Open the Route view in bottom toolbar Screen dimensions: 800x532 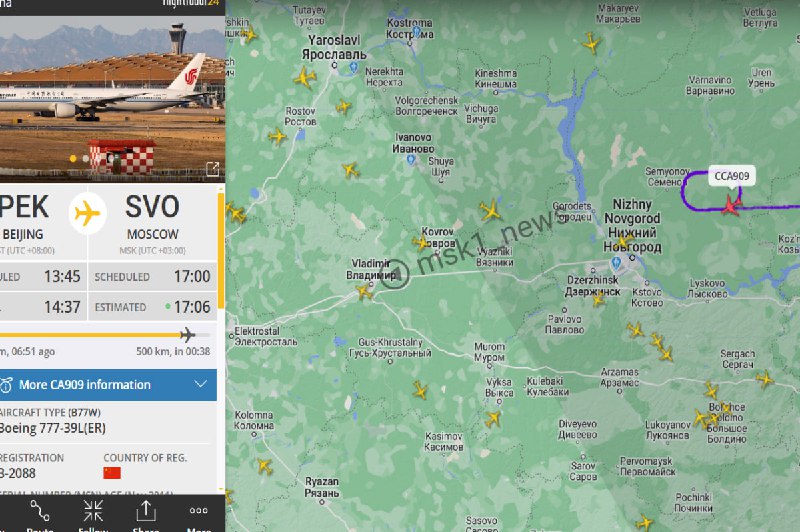pyautogui.click(x=39, y=515)
